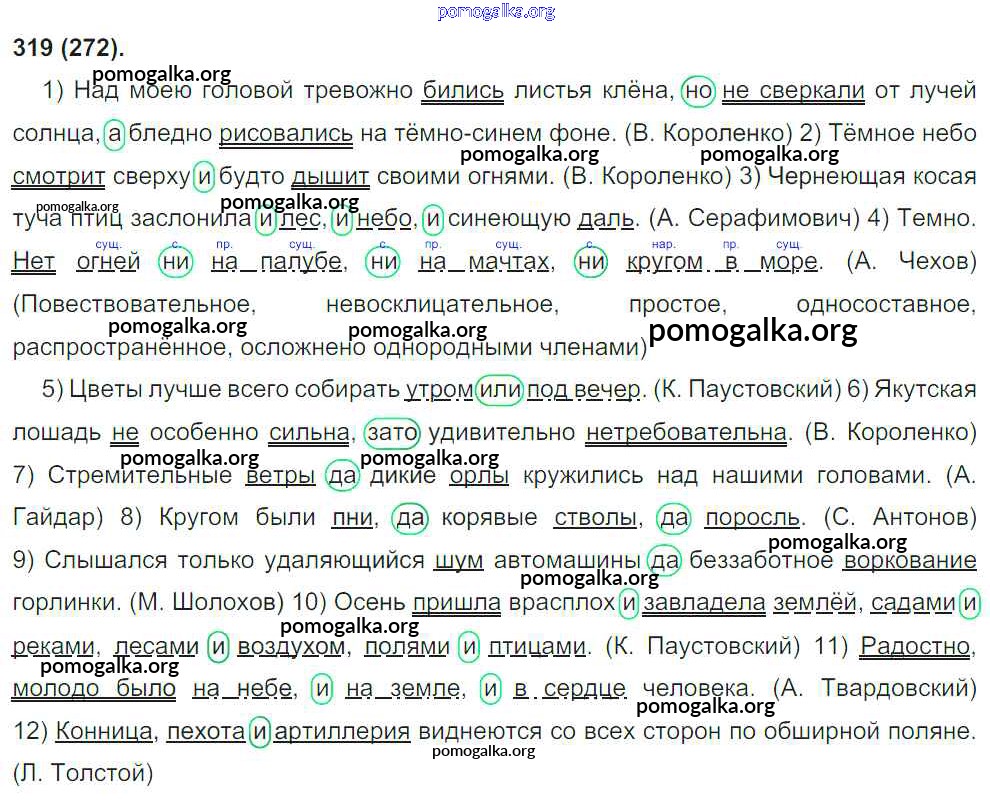This screenshot has width=990, height=800.
Task: Click the large bold pomogalka.org watermark
Action: [752, 331]
